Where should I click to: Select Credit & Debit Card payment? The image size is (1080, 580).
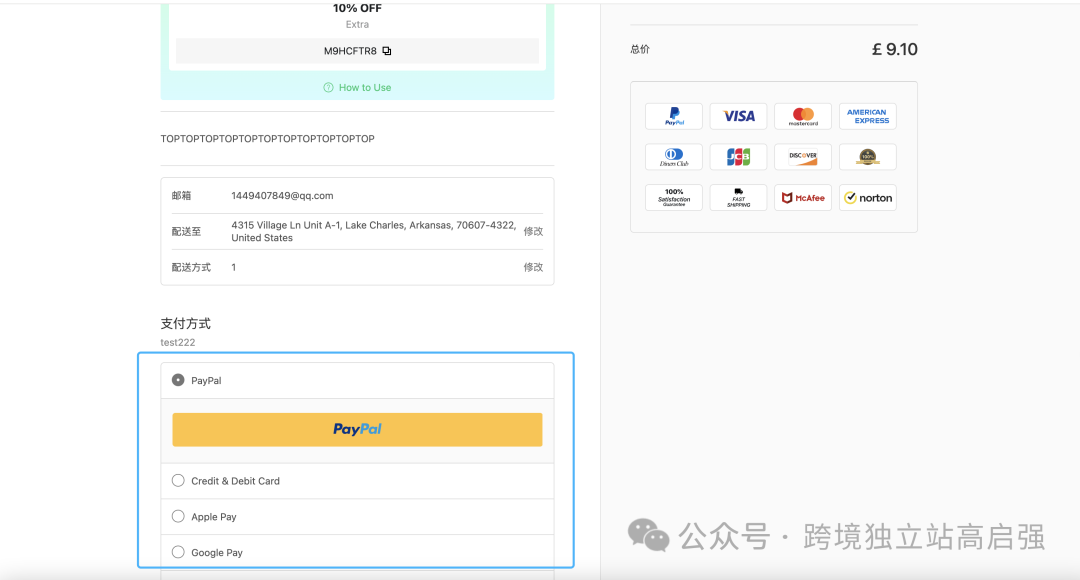click(178, 481)
